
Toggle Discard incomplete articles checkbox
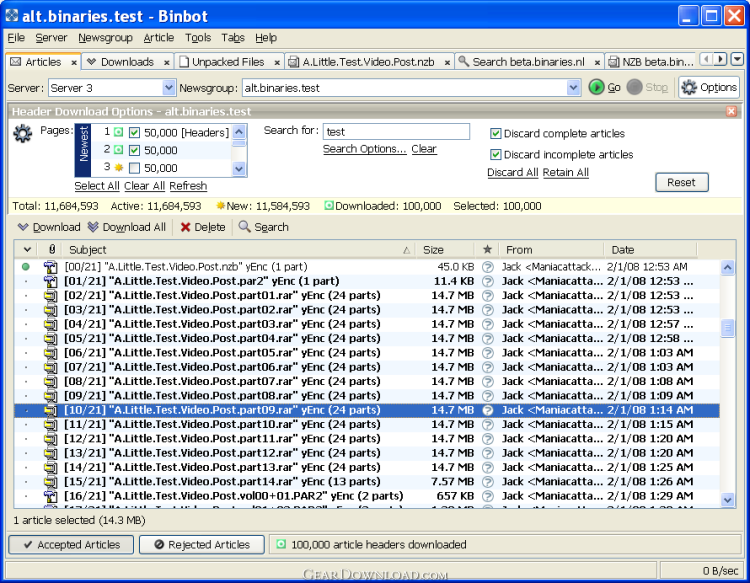[496, 154]
